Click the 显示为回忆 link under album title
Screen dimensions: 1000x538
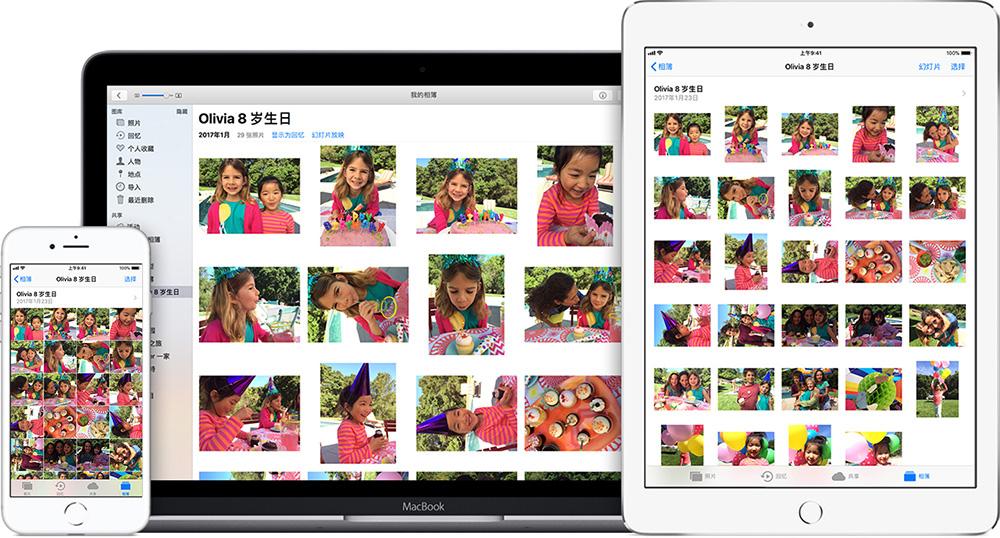coord(288,135)
